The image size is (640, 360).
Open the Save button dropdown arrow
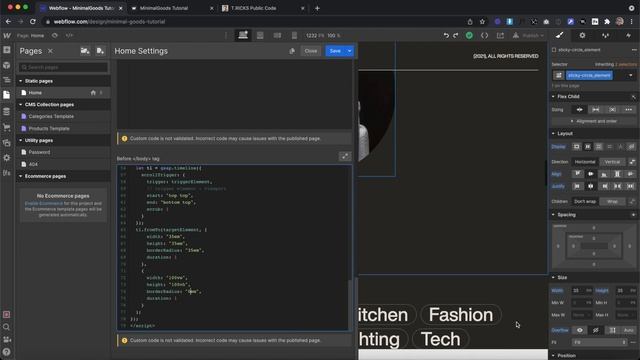point(350,51)
